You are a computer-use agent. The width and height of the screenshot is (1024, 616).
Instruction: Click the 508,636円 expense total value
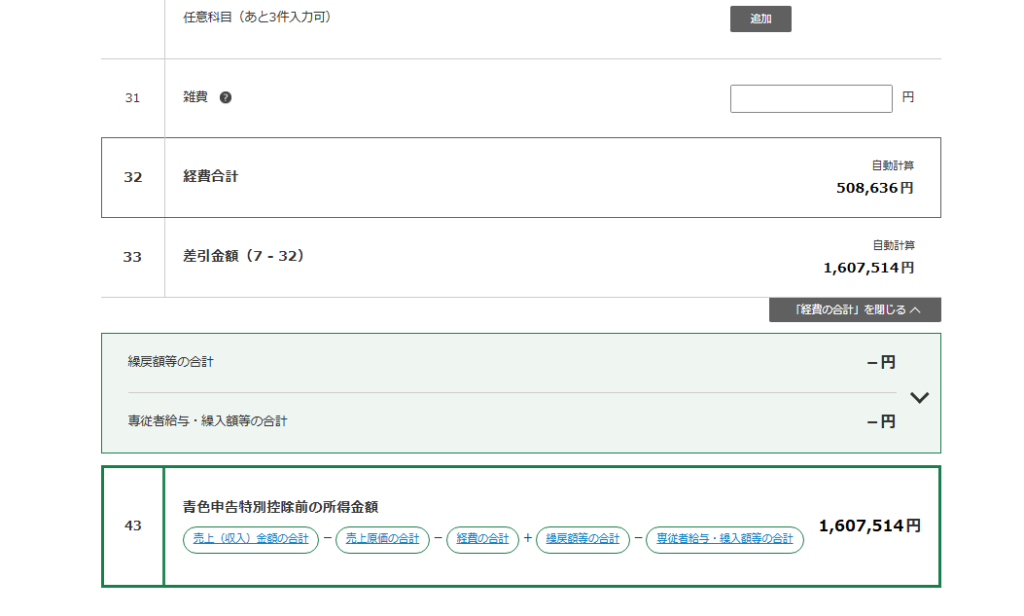coord(874,188)
